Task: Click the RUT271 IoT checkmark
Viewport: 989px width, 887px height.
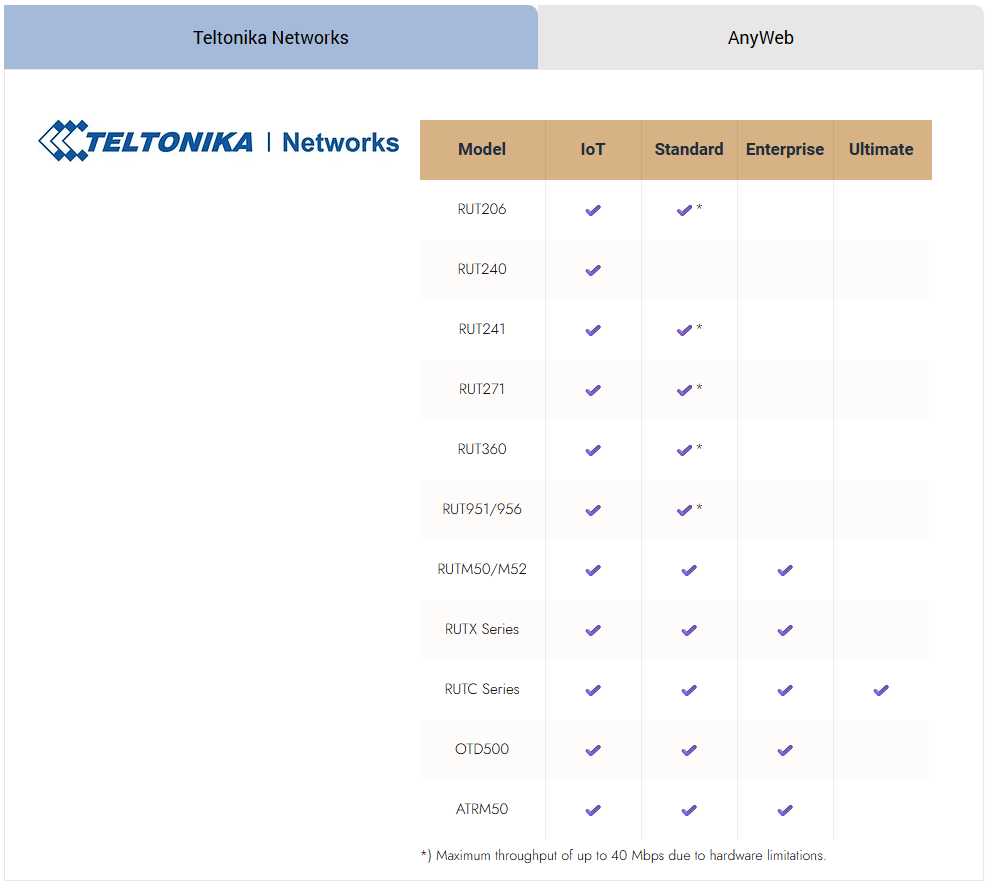Action: [x=593, y=390]
